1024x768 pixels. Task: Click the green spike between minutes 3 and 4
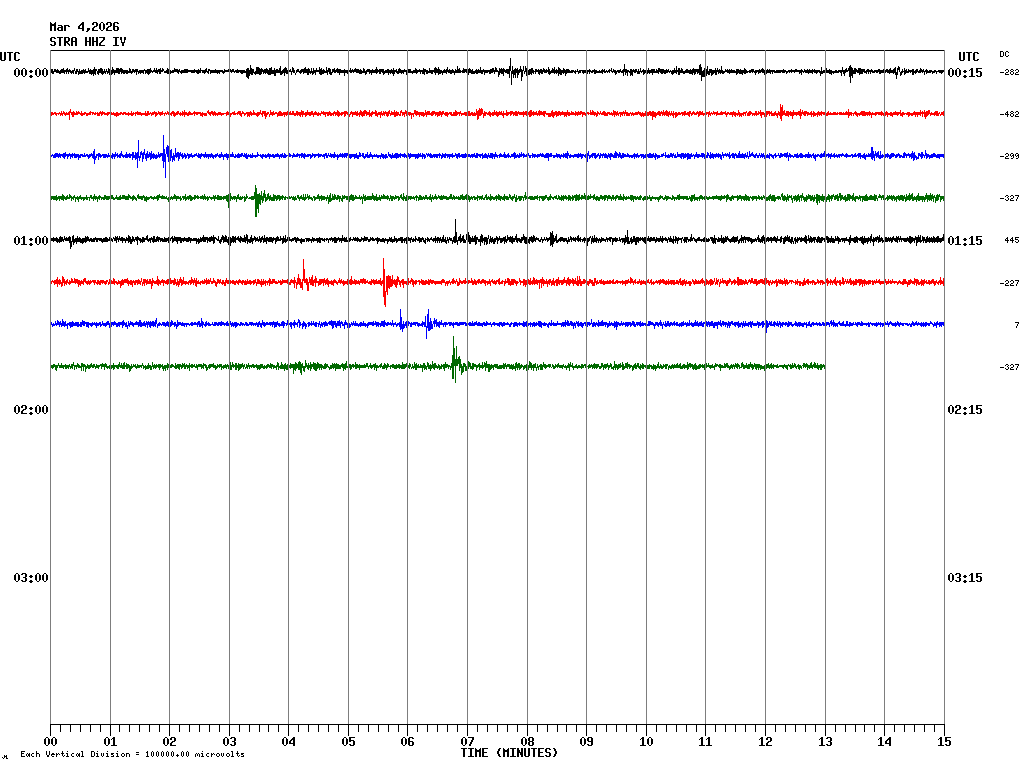(x=257, y=198)
